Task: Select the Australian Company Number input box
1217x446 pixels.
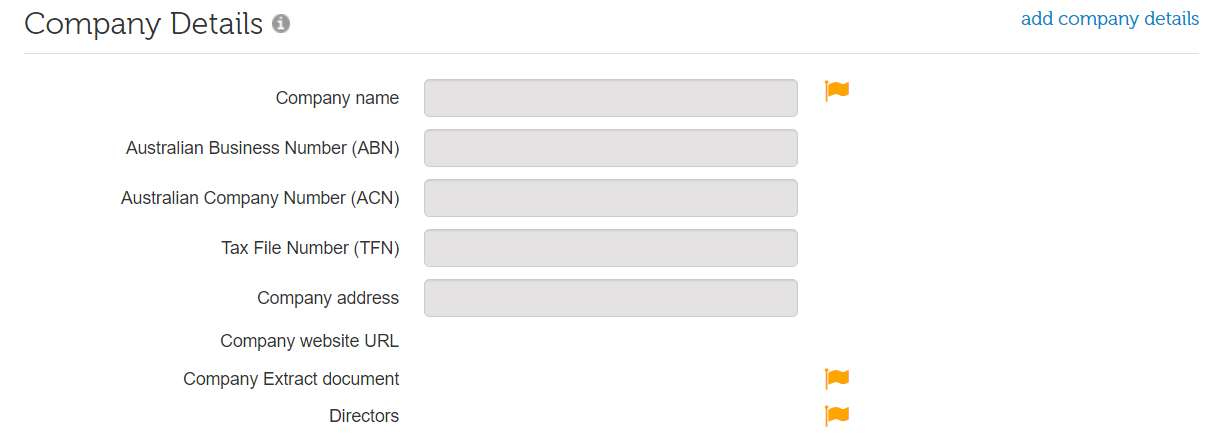Action: click(x=610, y=198)
